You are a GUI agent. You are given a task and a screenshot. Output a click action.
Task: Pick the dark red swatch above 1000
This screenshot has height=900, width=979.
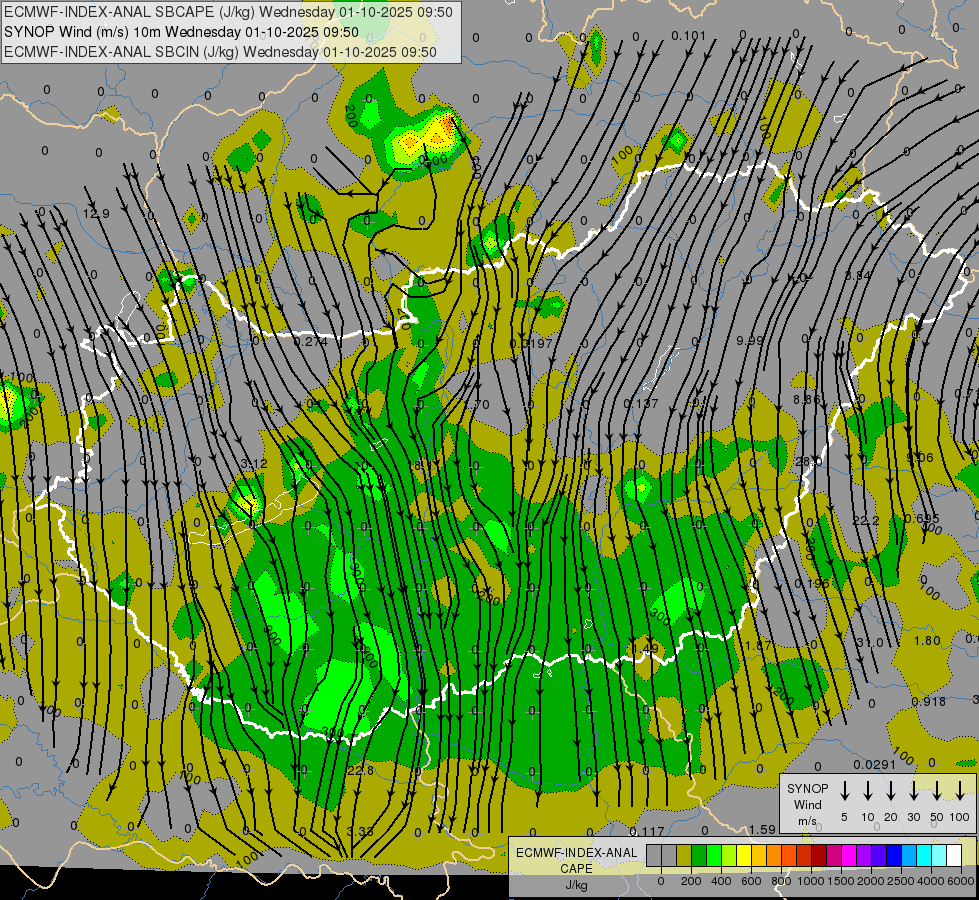[820, 855]
